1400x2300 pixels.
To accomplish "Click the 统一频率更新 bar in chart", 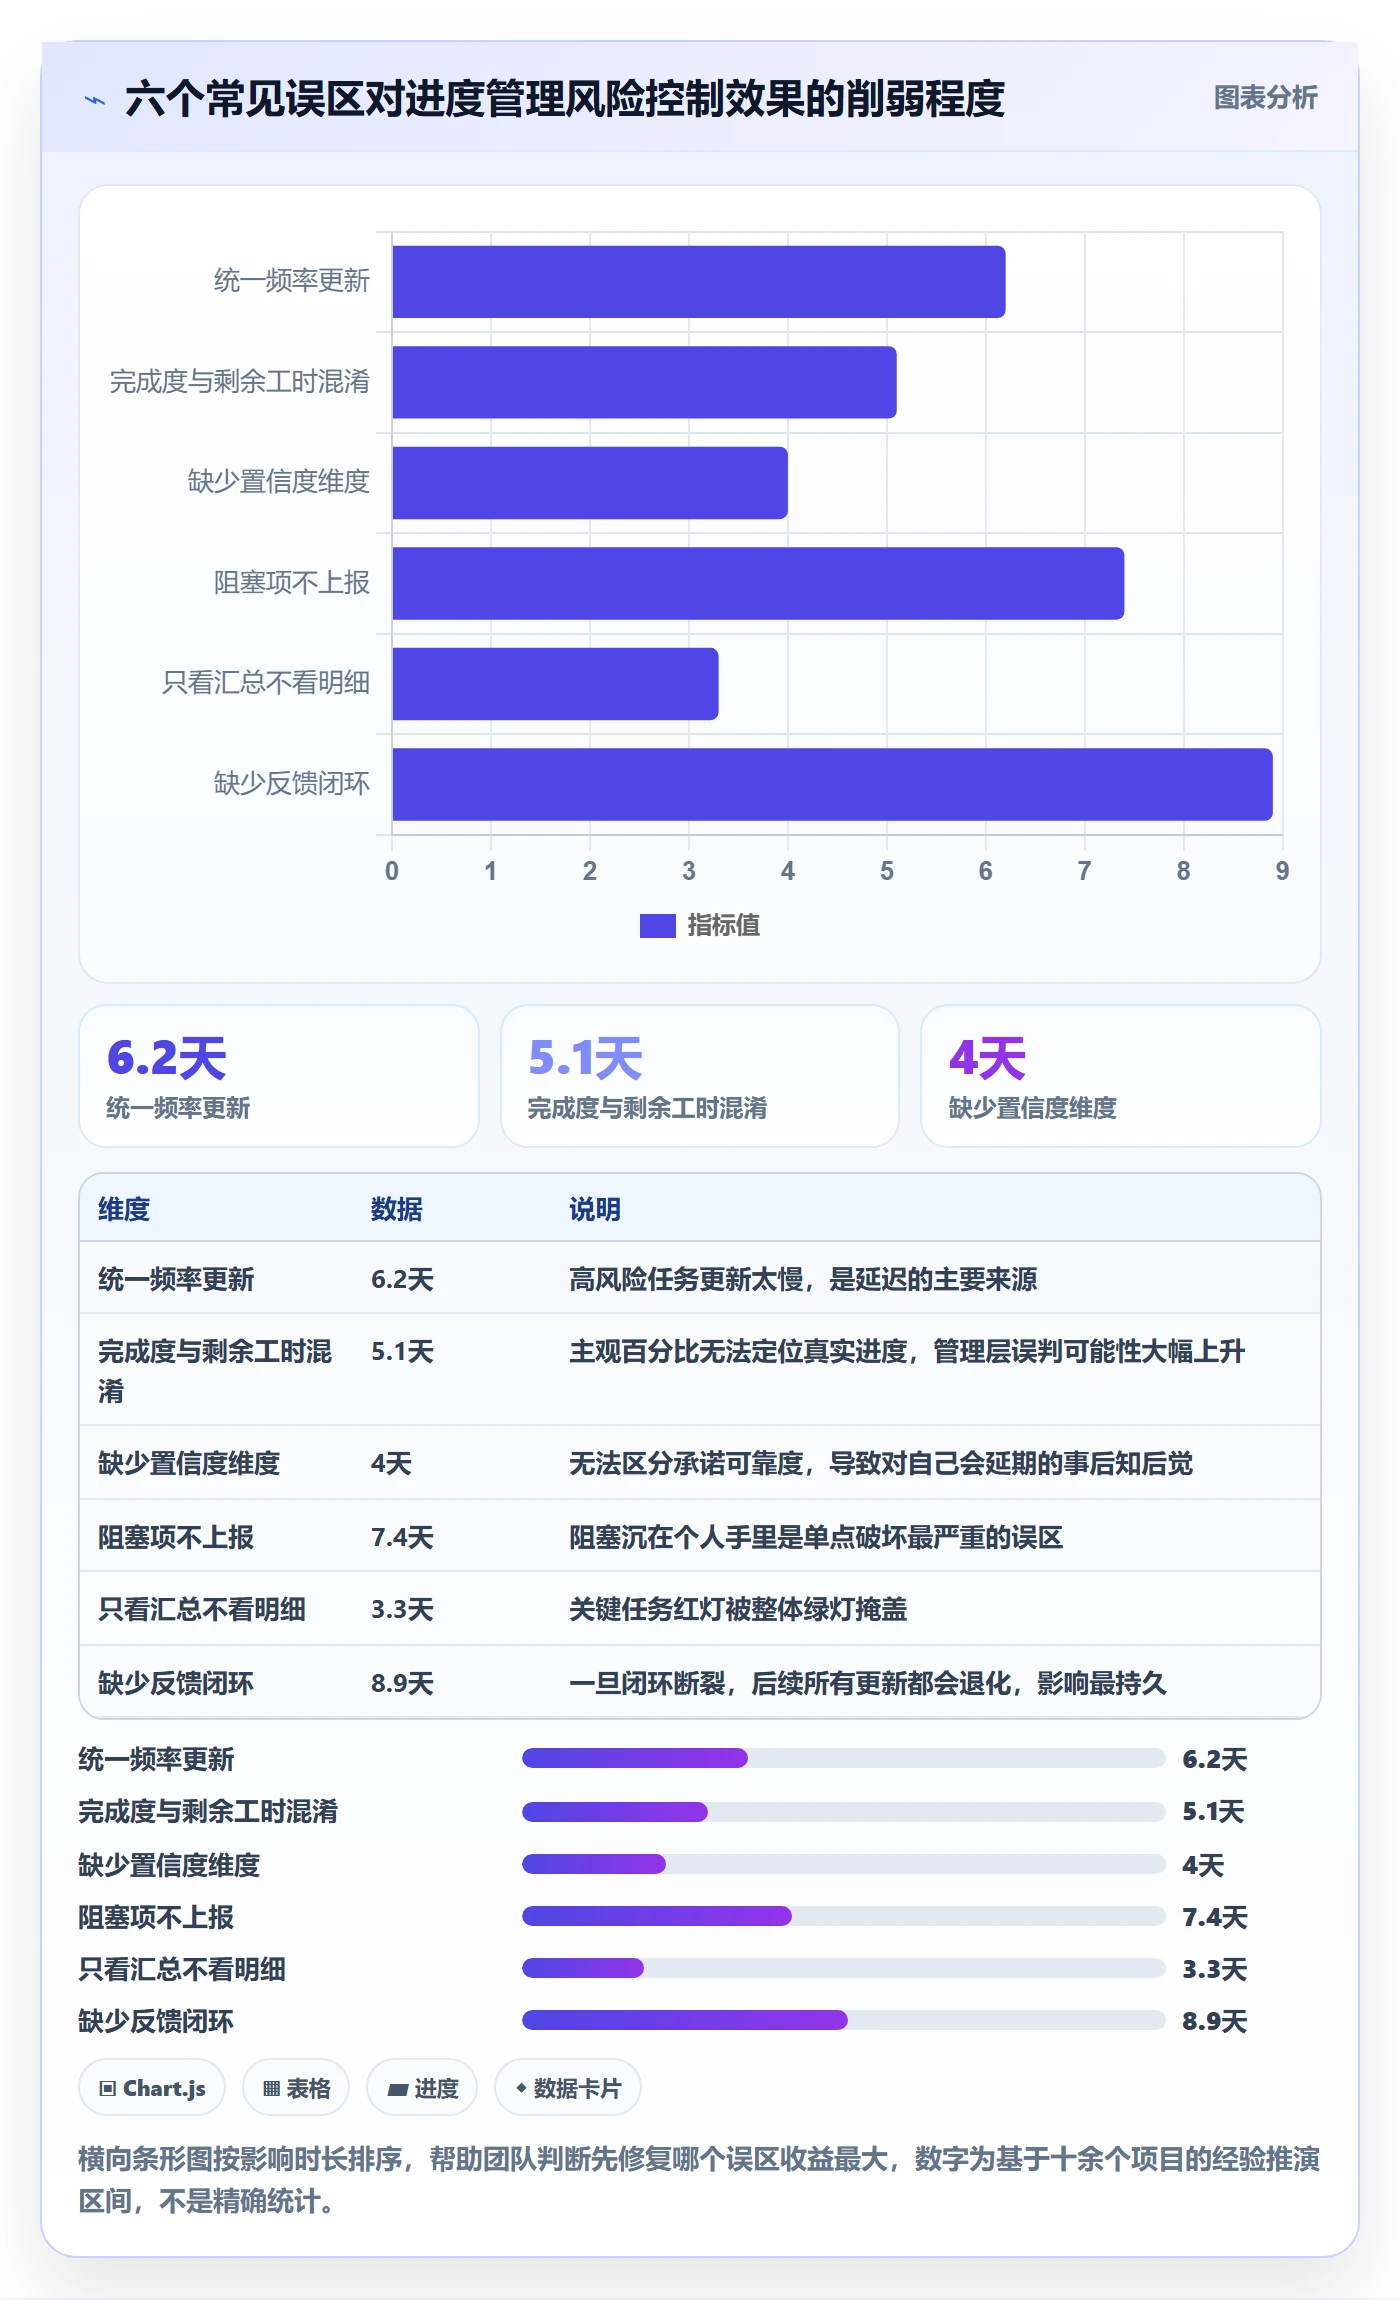I will click(698, 282).
